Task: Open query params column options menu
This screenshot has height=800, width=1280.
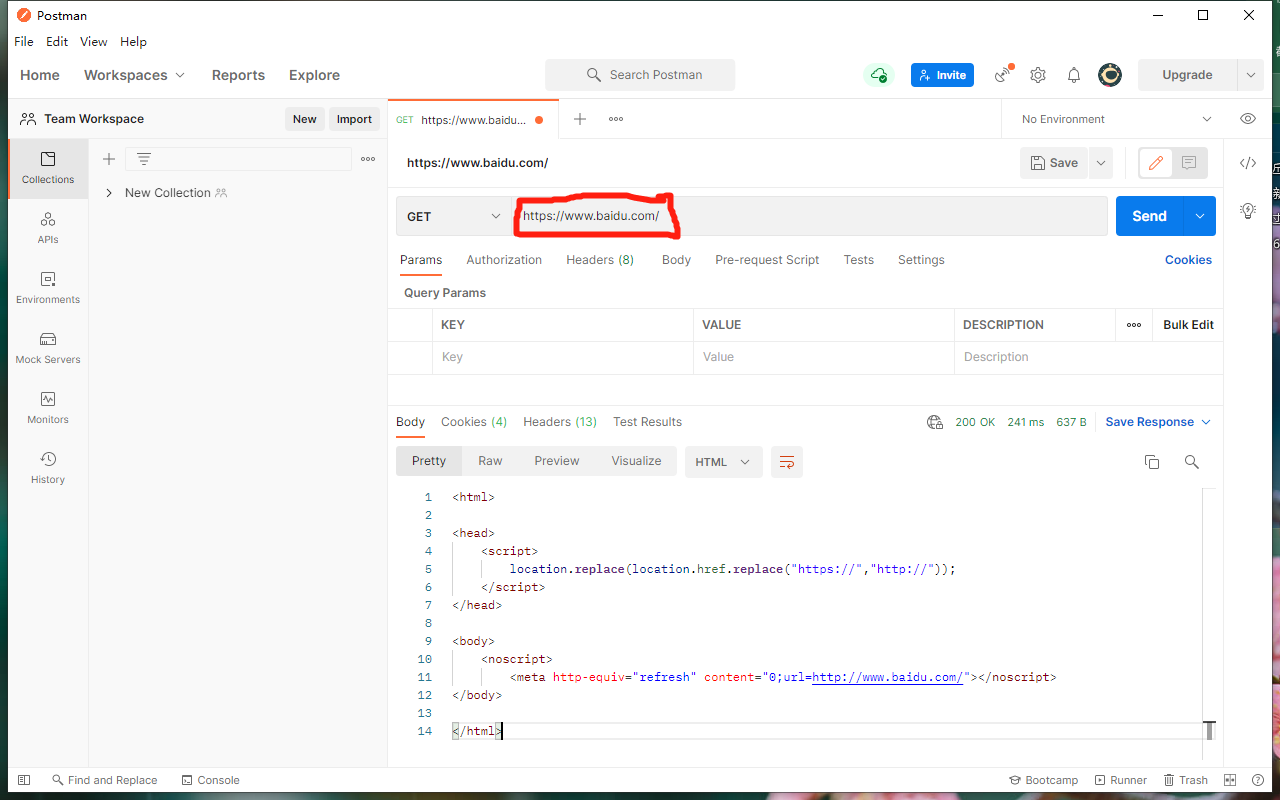Action: coord(1134,325)
